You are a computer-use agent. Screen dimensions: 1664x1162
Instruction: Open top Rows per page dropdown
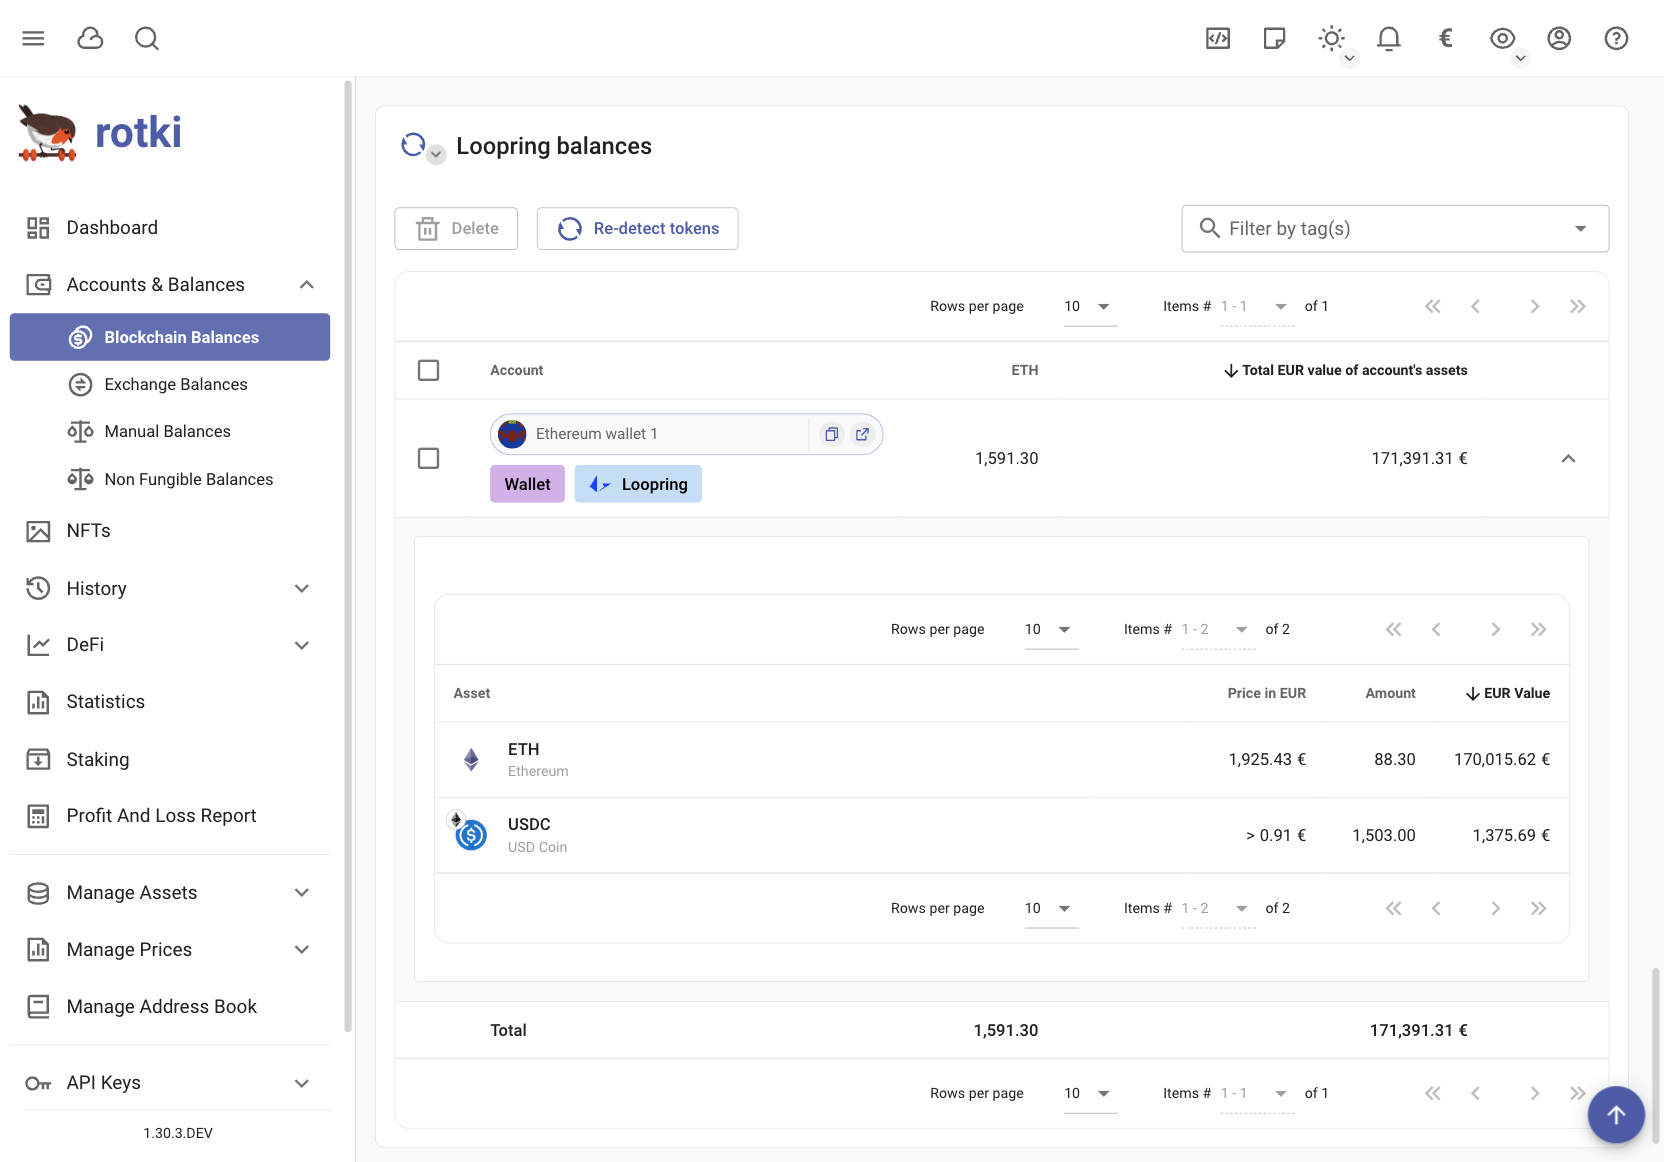pyautogui.click(x=1090, y=307)
